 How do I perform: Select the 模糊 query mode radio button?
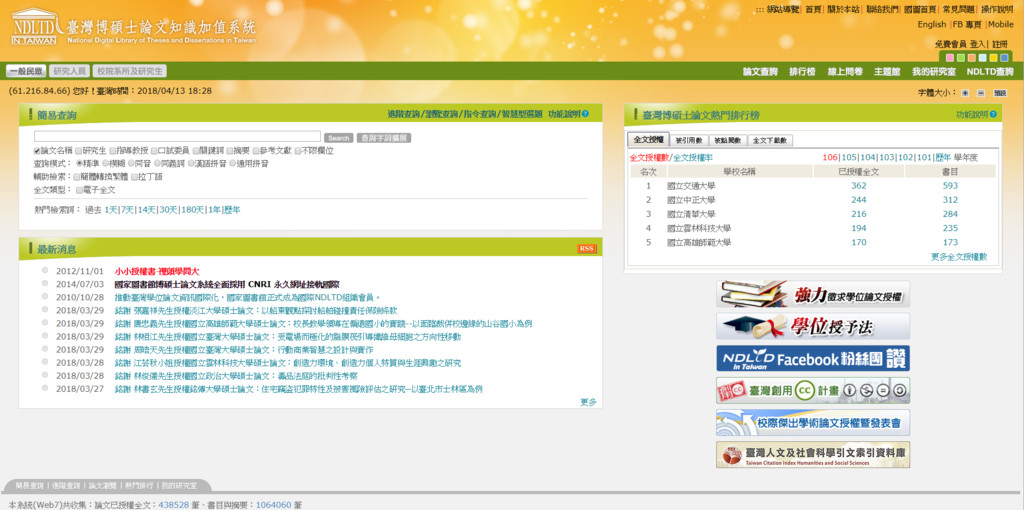pyautogui.click(x=106, y=163)
